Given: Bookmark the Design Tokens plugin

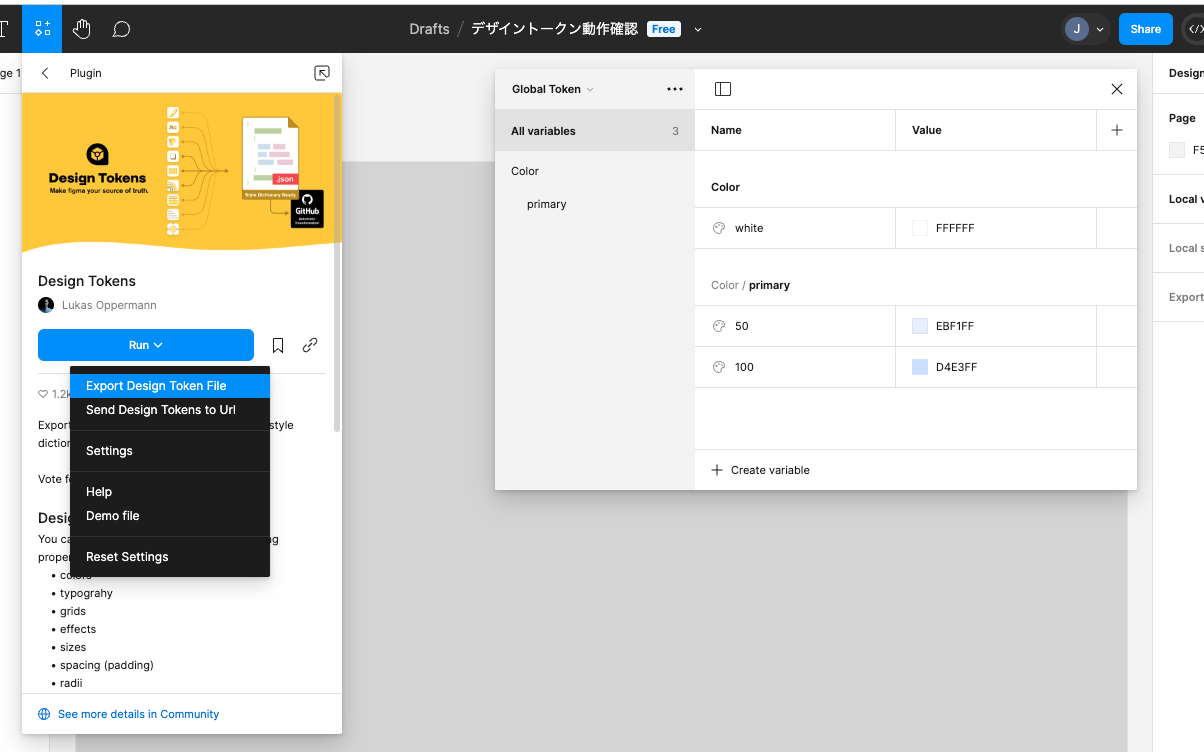Looking at the screenshot, I should [277, 344].
